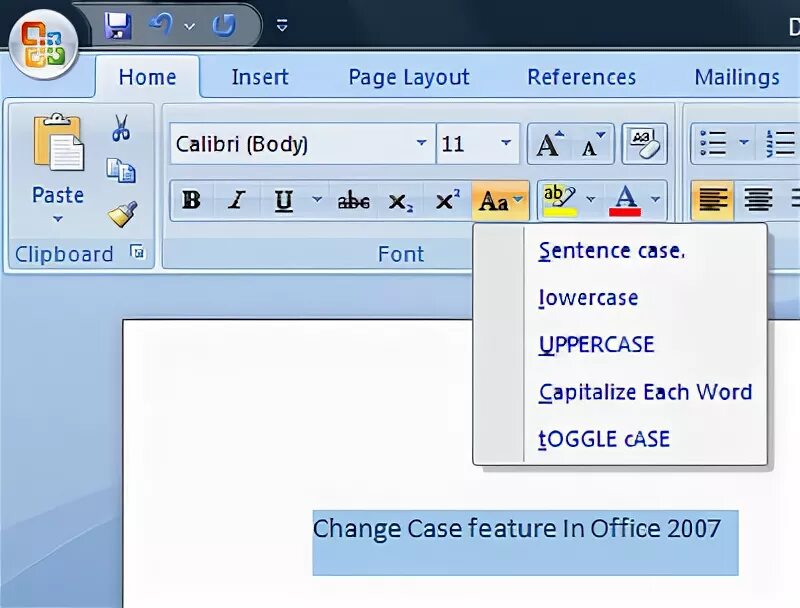Open the highlight color dropdown arrow

click(x=591, y=199)
